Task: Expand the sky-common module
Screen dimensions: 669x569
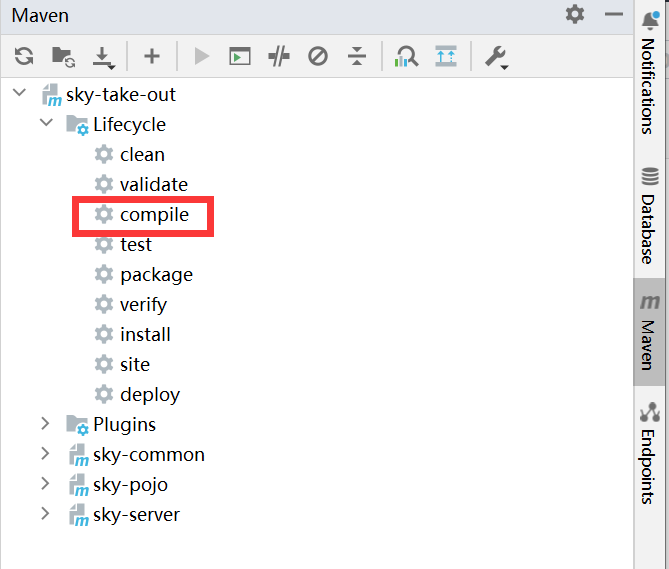Action: coord(45,453)
